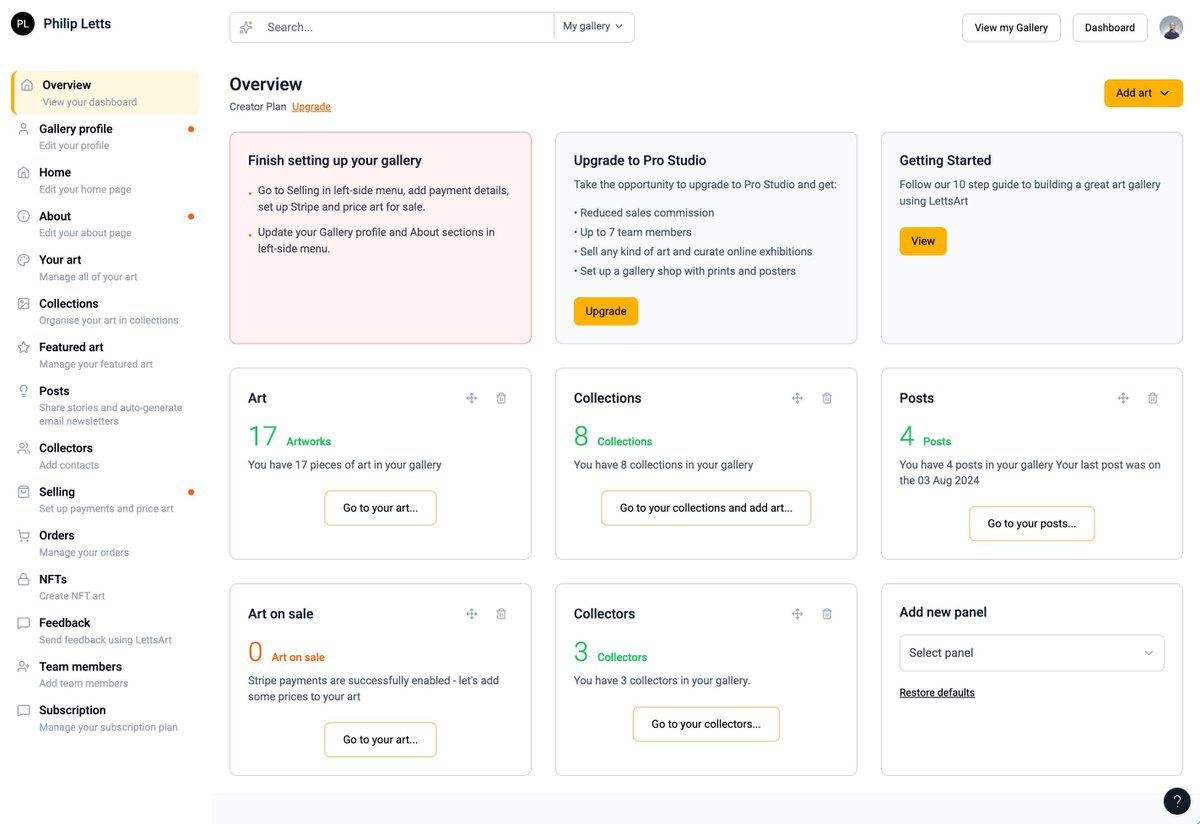Open the Select panel combo box

point(1031,653)
